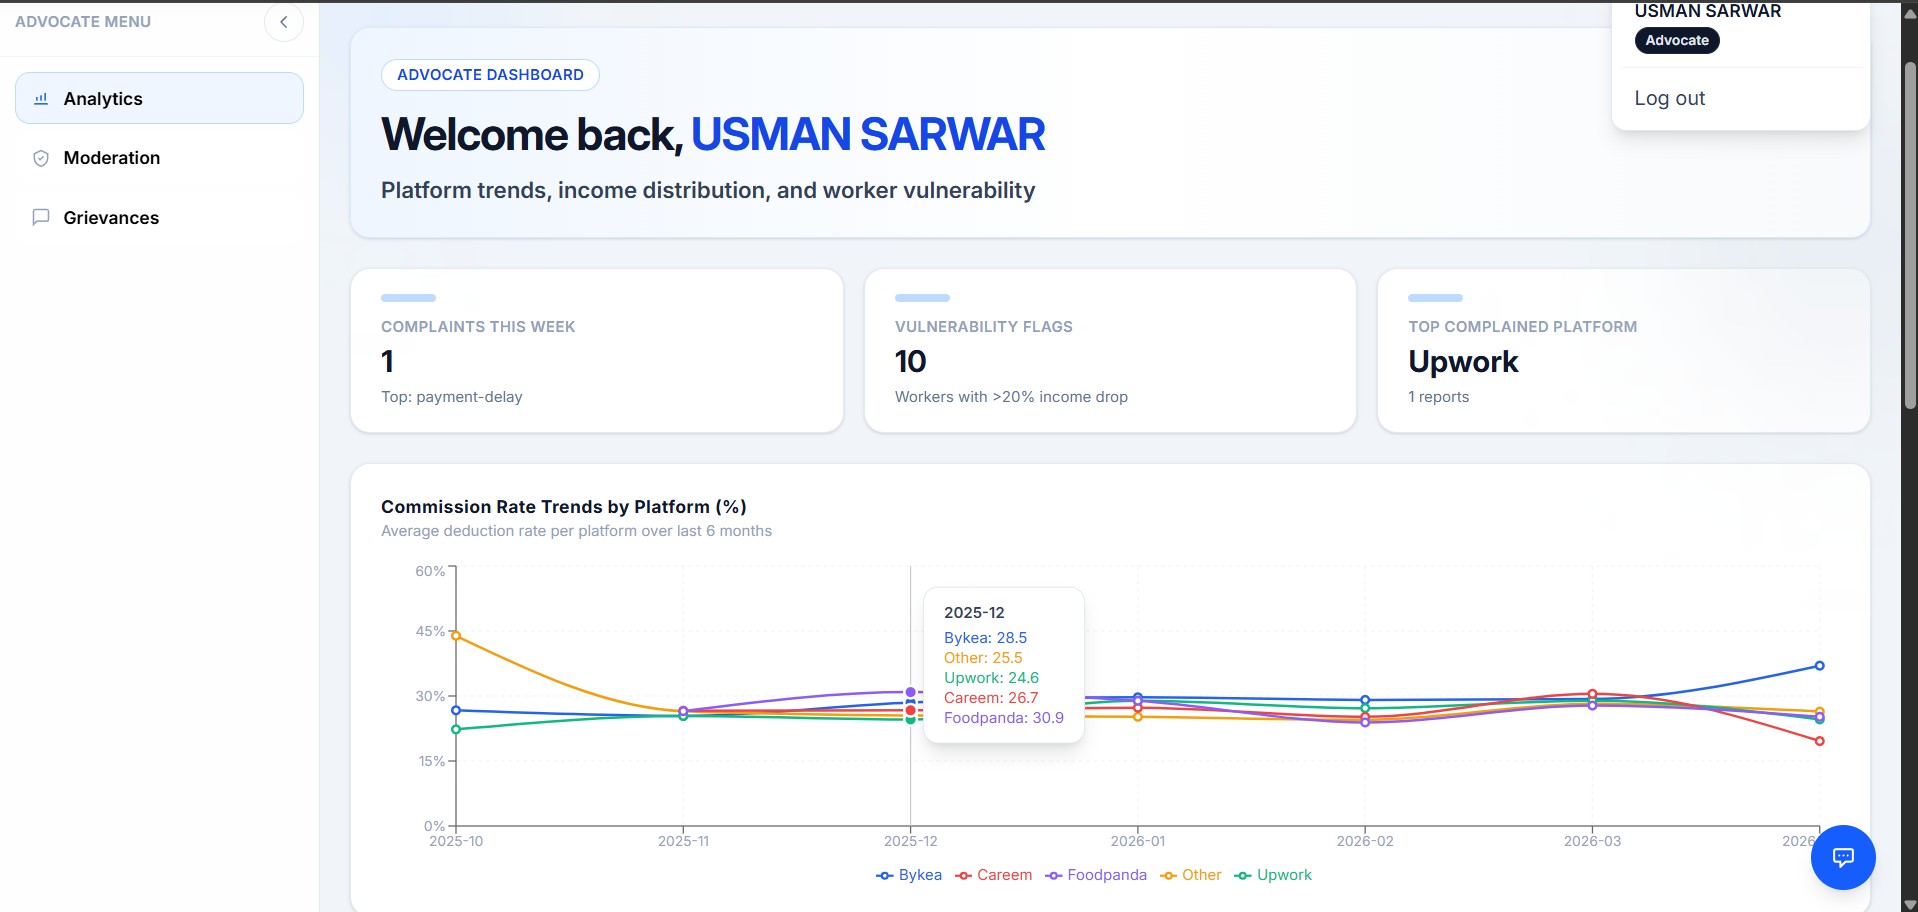Click the Analytics bar chart icon
The width and height of the screenshot is (1918, 912).
[41, 99]
